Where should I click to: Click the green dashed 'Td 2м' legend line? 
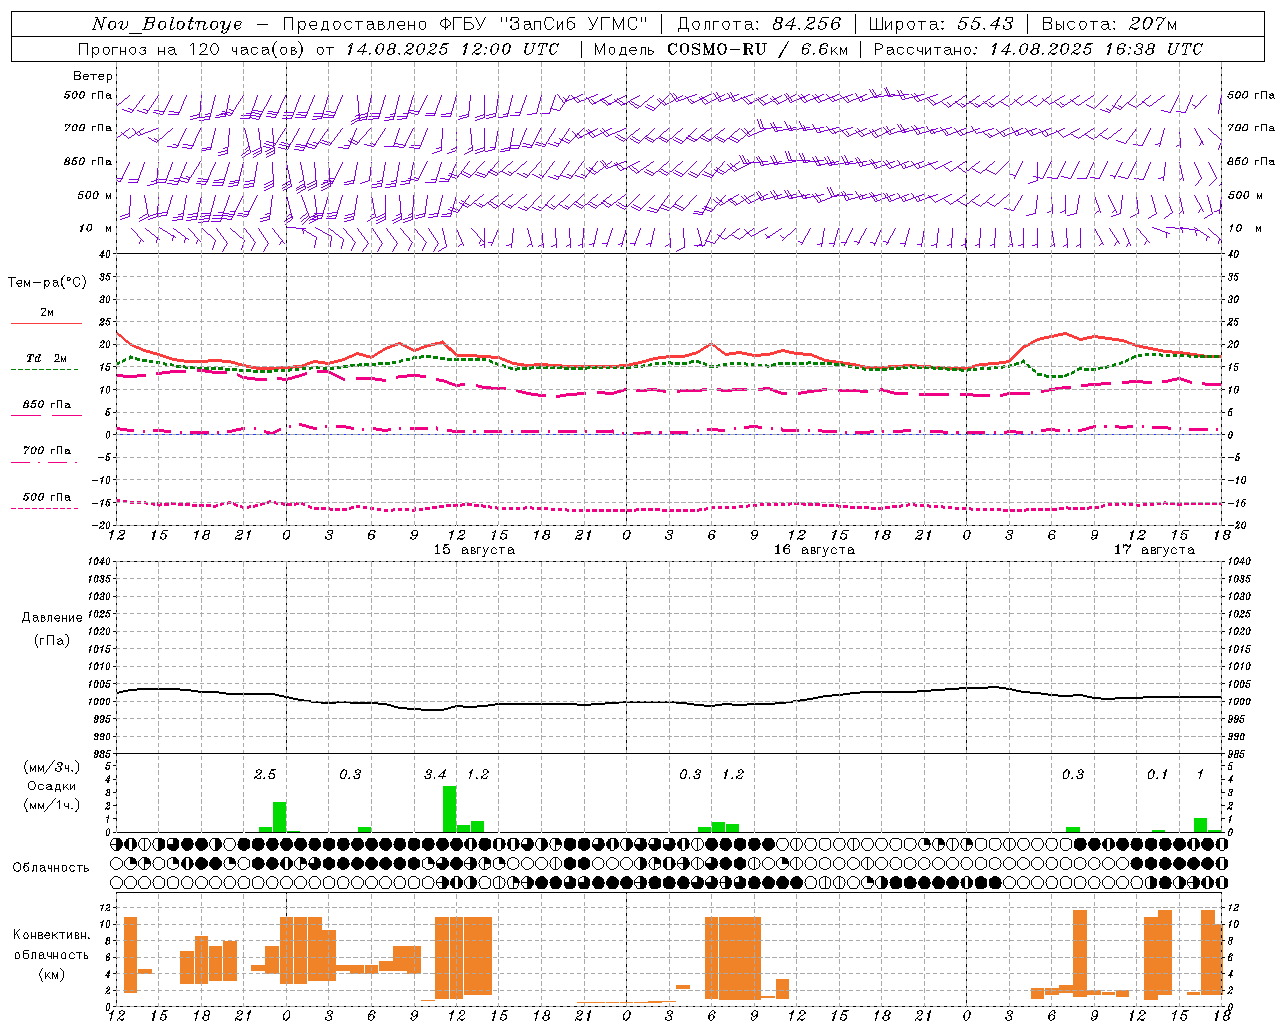[x=45, y=369]
